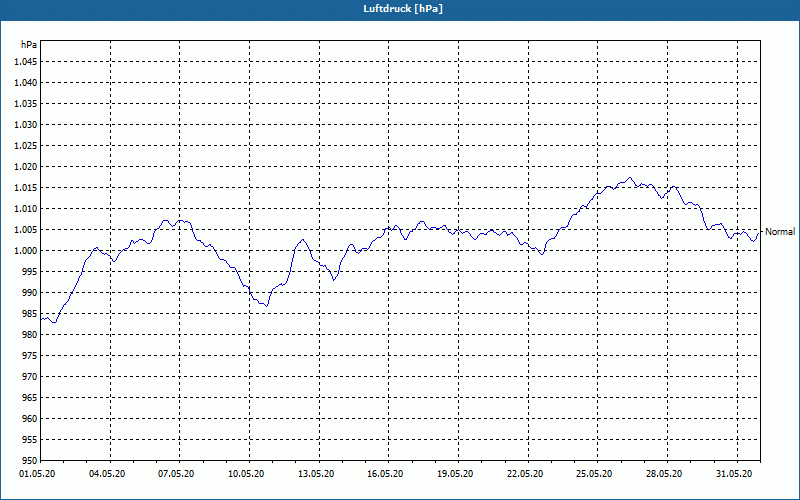Click the 1.015 y-axis label
Screen dimensions: 800x500
point(26,188)
